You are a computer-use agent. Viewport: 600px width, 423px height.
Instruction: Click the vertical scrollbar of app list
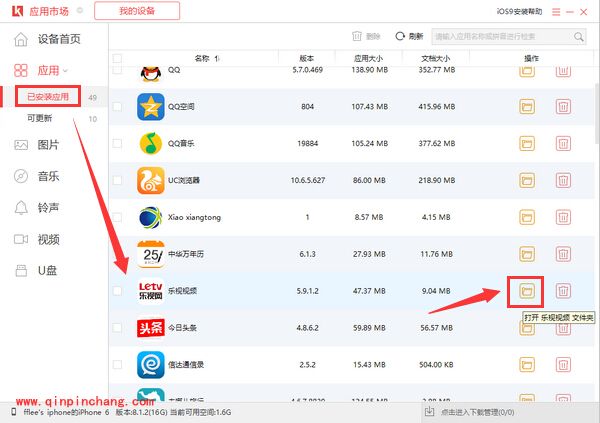point(597,115)
